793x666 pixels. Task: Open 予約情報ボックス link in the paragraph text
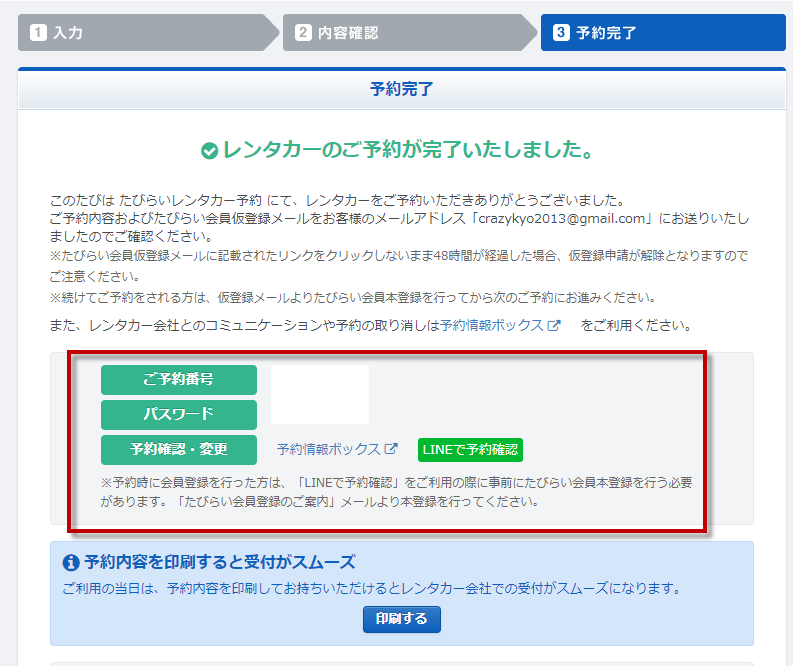tap(492, 325)
